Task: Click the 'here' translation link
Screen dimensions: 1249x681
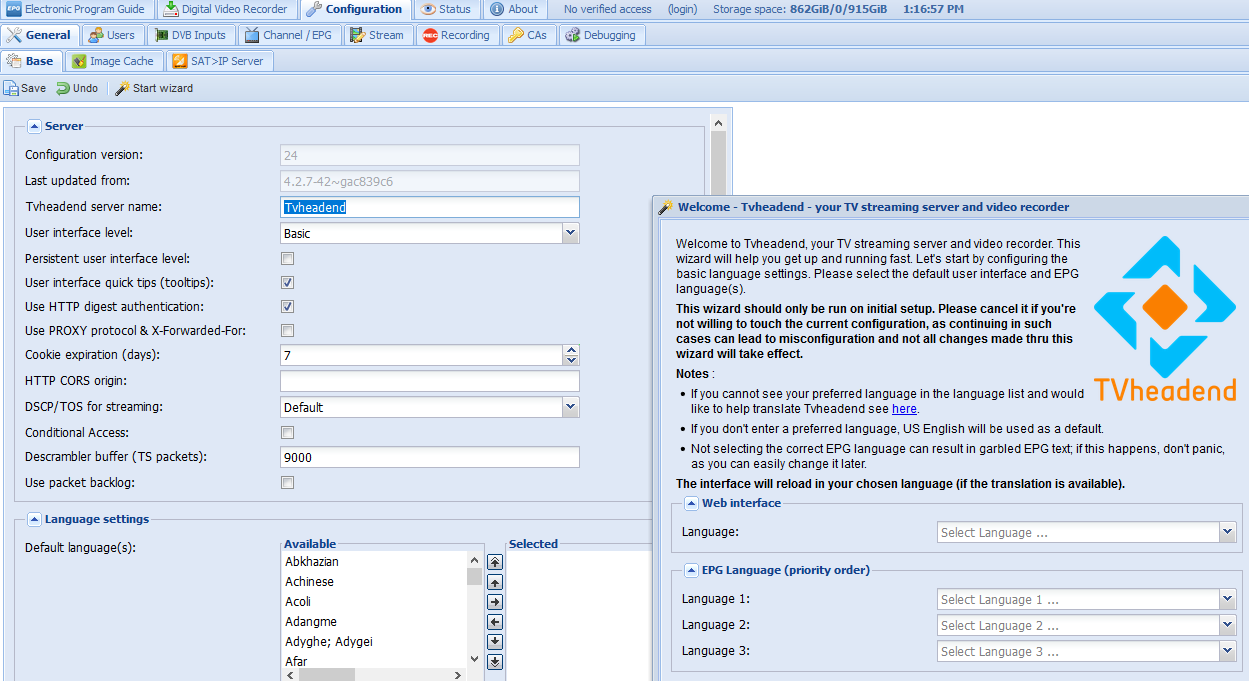Action: pos(904,409)
